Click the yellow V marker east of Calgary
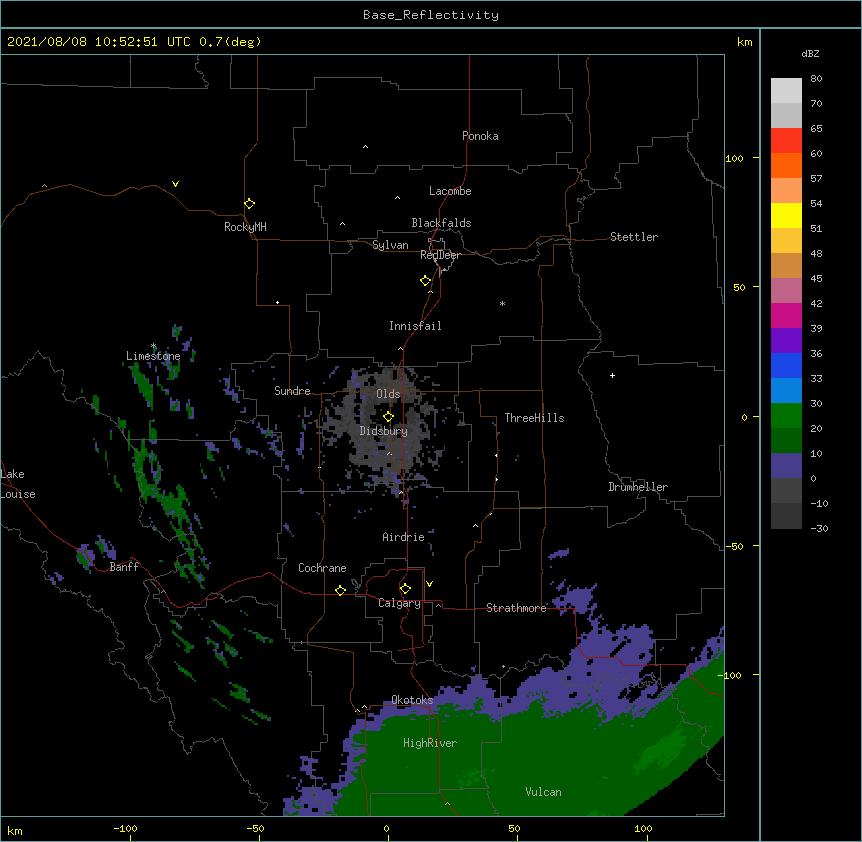This screenshot has height=842, width=862. click(x=429, y=584)
